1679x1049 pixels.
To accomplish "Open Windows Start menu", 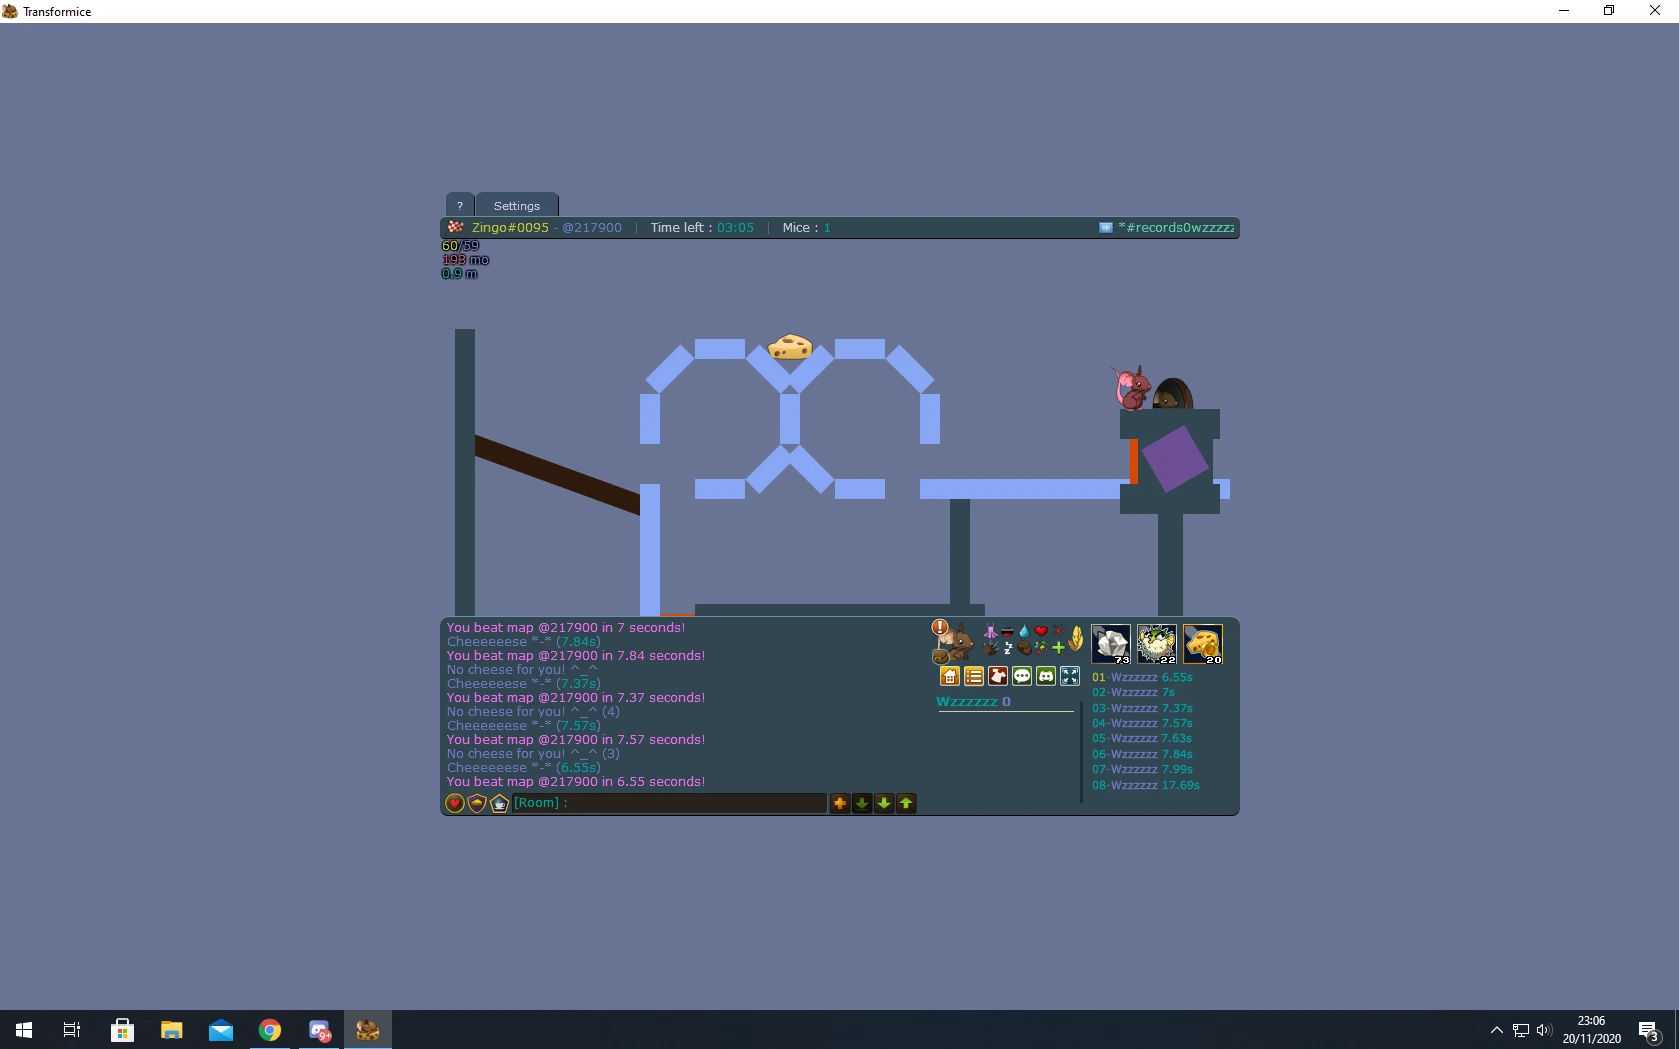I will [24, 1029].
